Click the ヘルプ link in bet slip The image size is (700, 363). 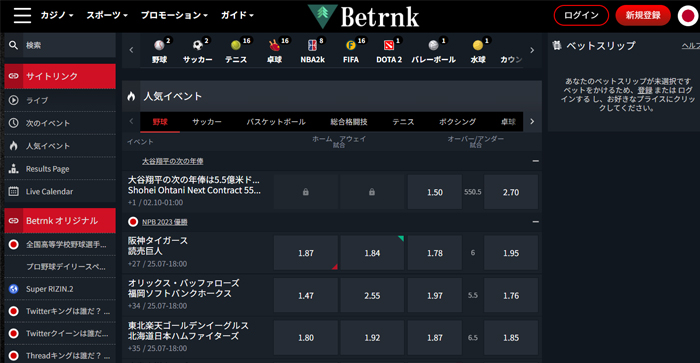point(690,46)
